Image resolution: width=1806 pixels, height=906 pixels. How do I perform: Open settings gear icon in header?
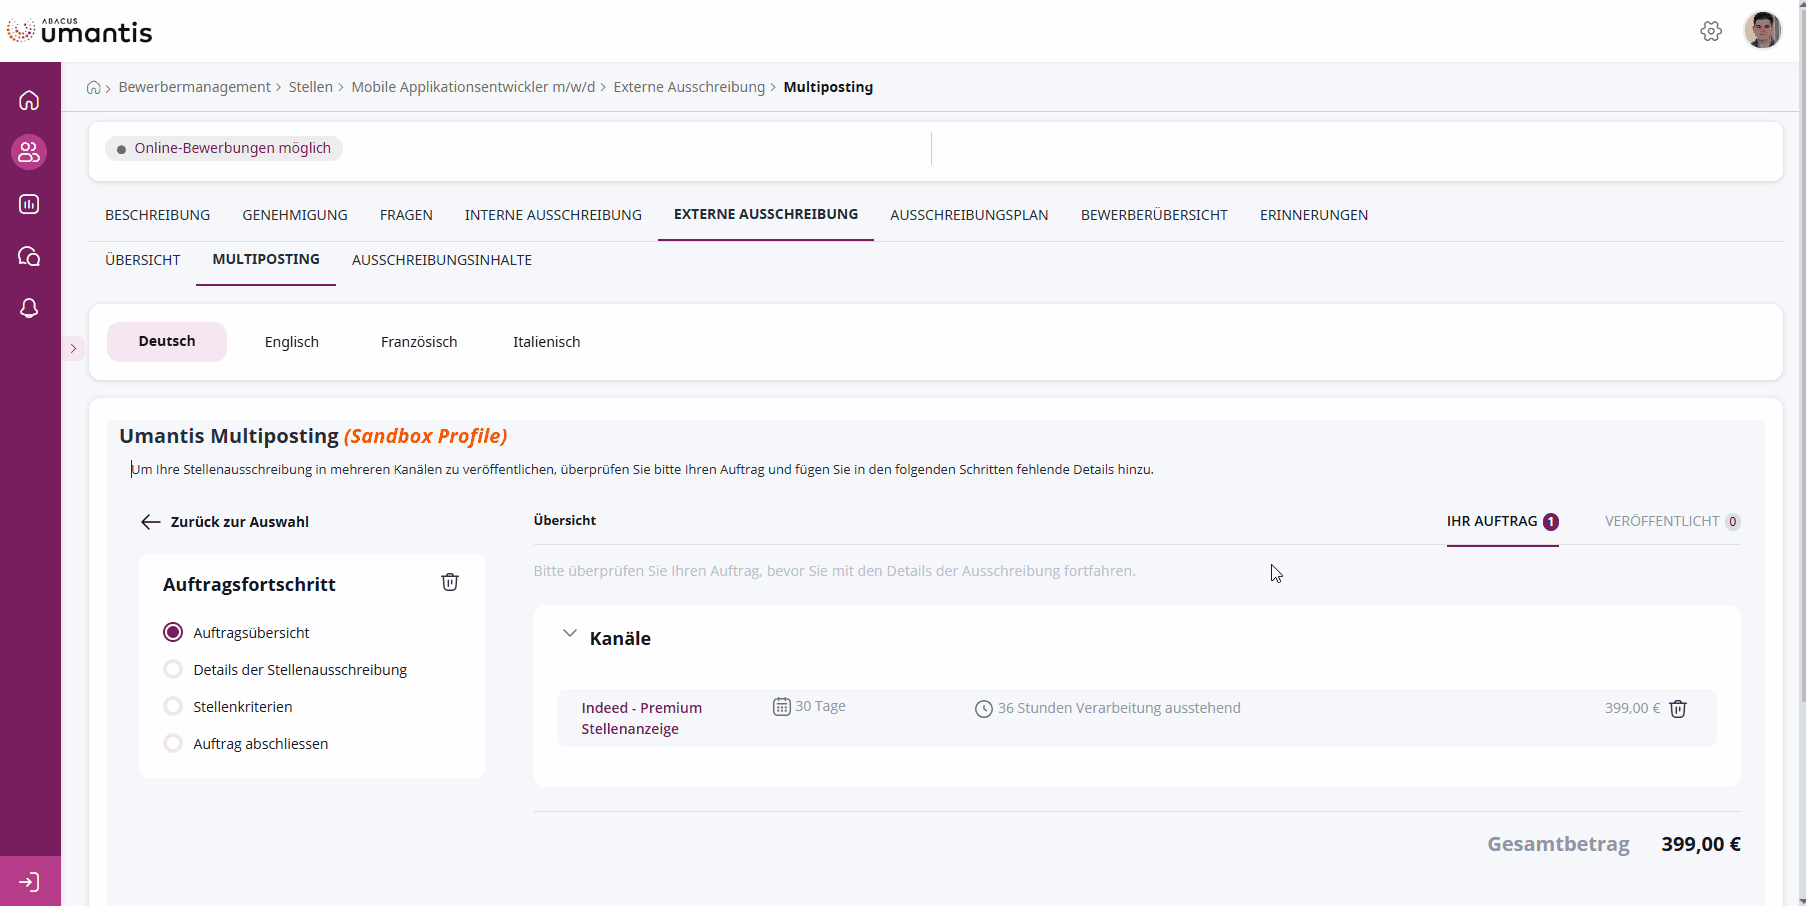[x=1711, y=31]
